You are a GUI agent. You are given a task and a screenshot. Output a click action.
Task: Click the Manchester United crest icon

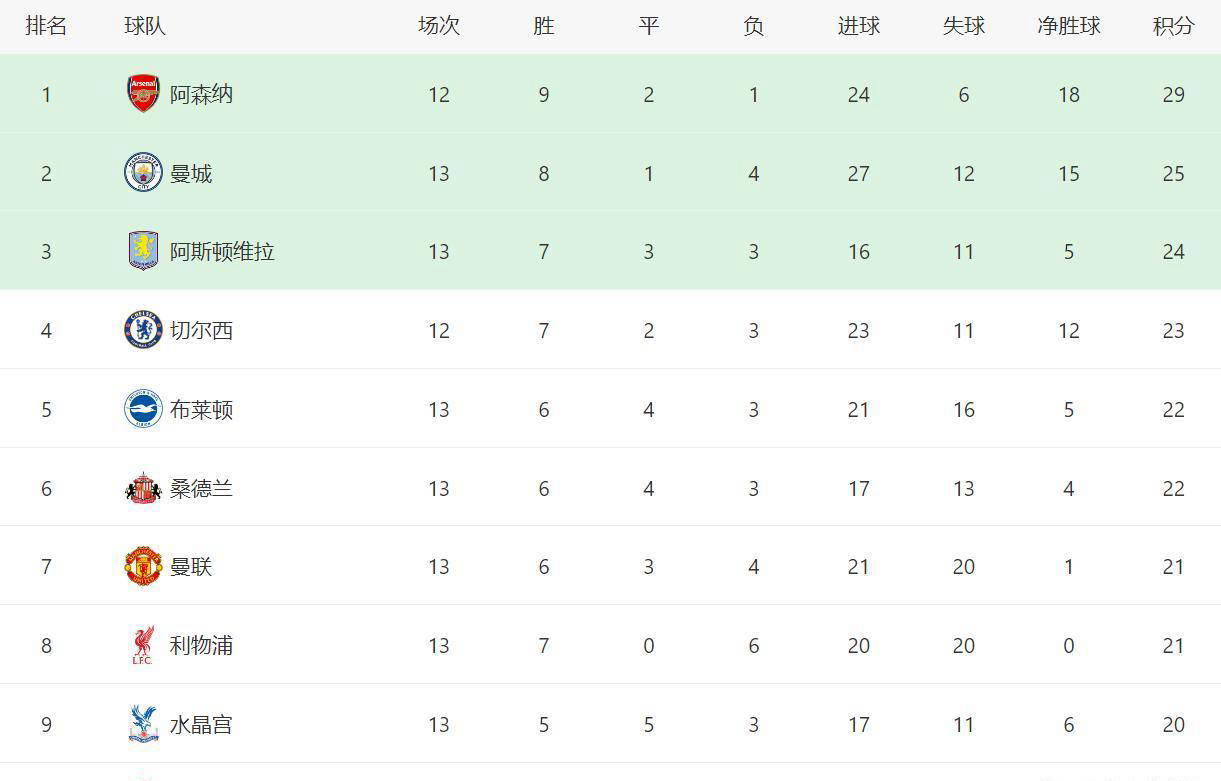143,566
